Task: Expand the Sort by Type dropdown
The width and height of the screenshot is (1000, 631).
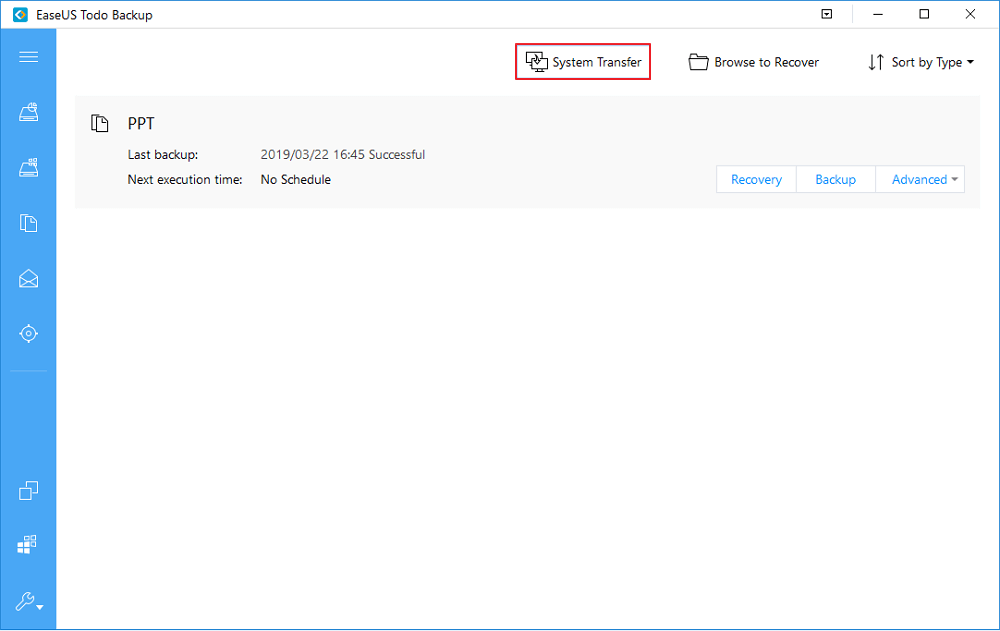Action: click(x=920, y=61)
